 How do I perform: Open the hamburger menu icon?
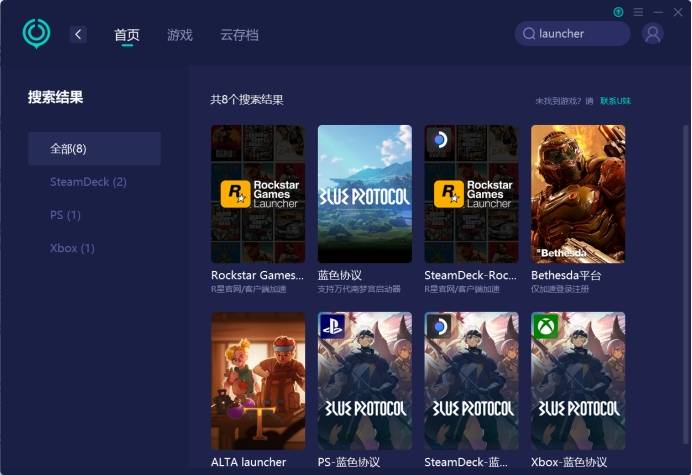tap(638, 11)
